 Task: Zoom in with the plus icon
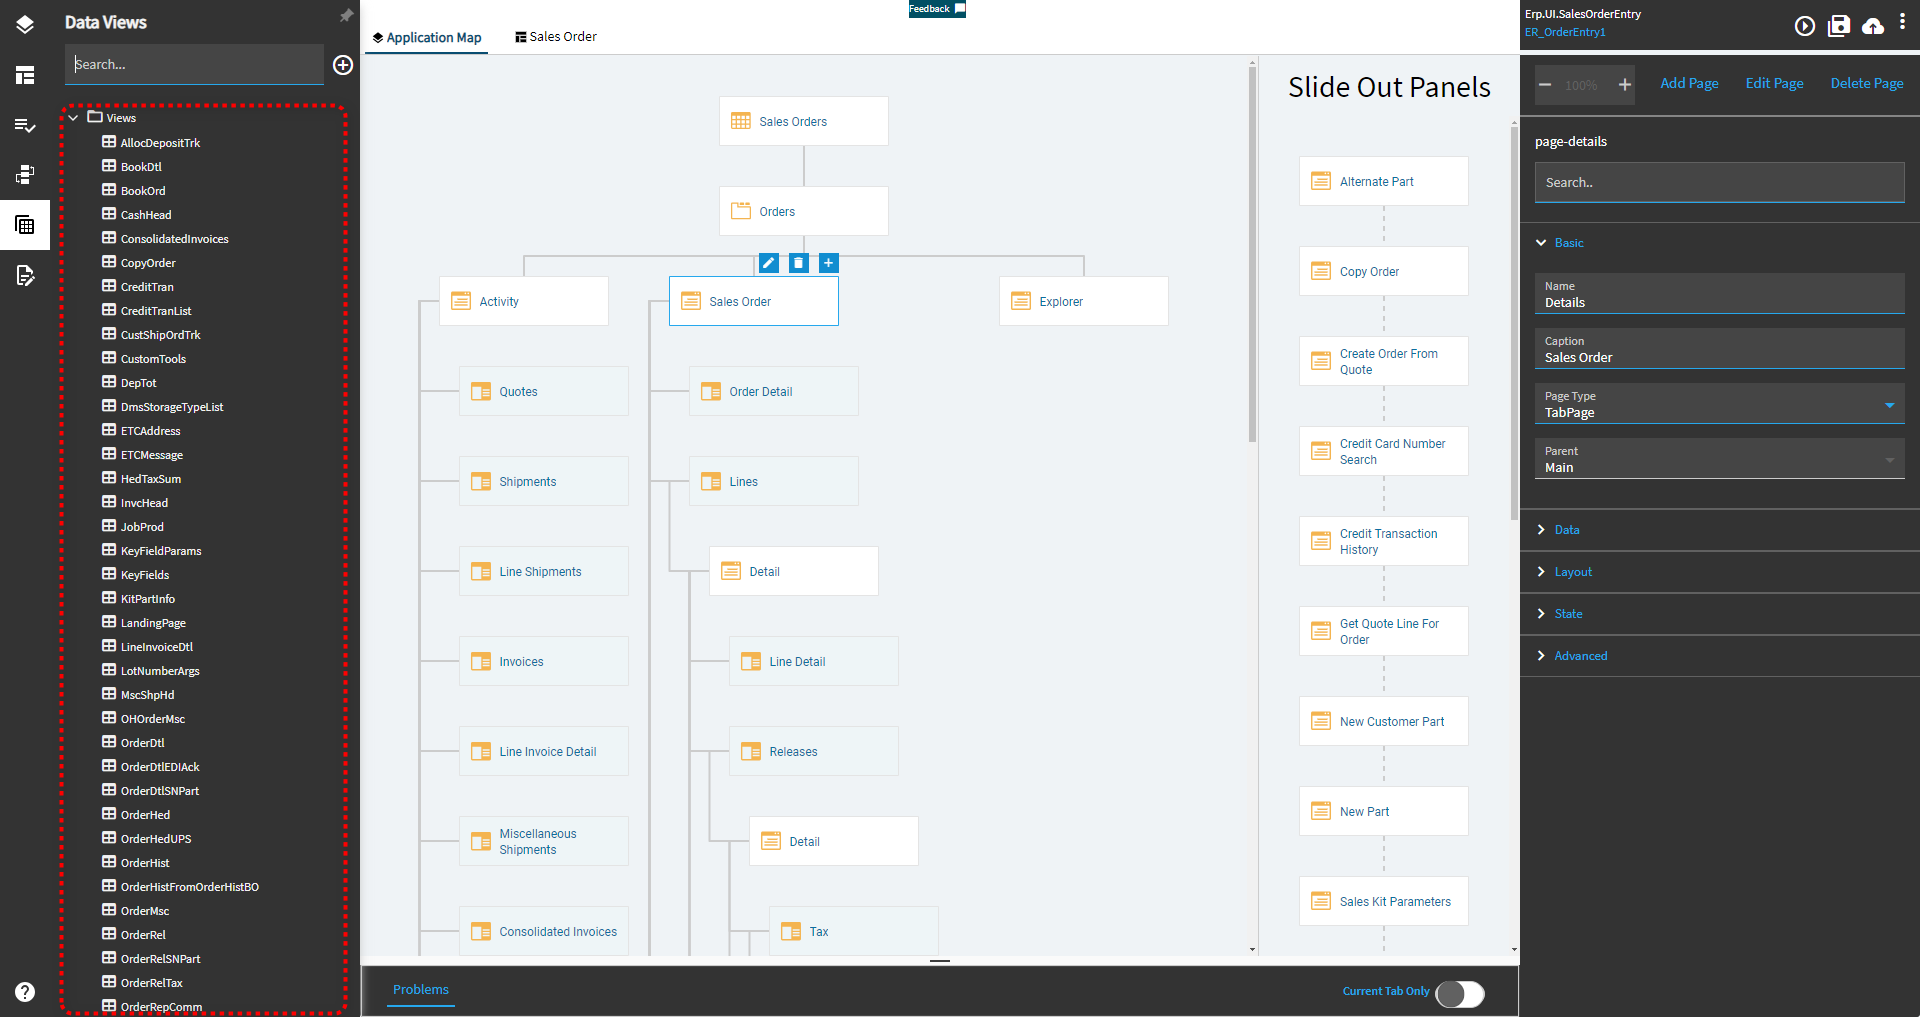(x=1625, y=85)
